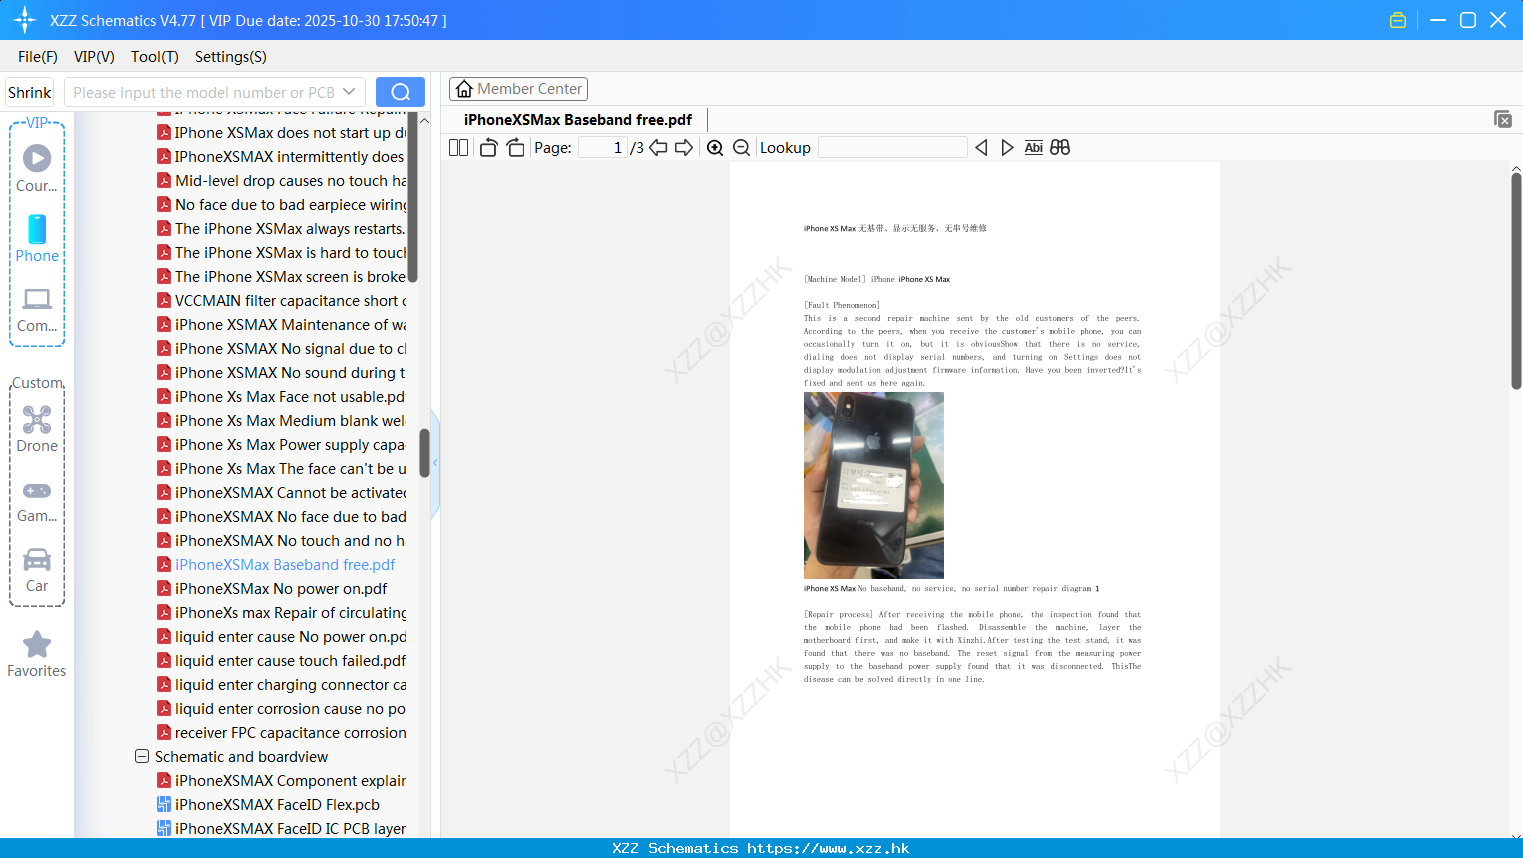Click the blue search button

coord(400,92)
